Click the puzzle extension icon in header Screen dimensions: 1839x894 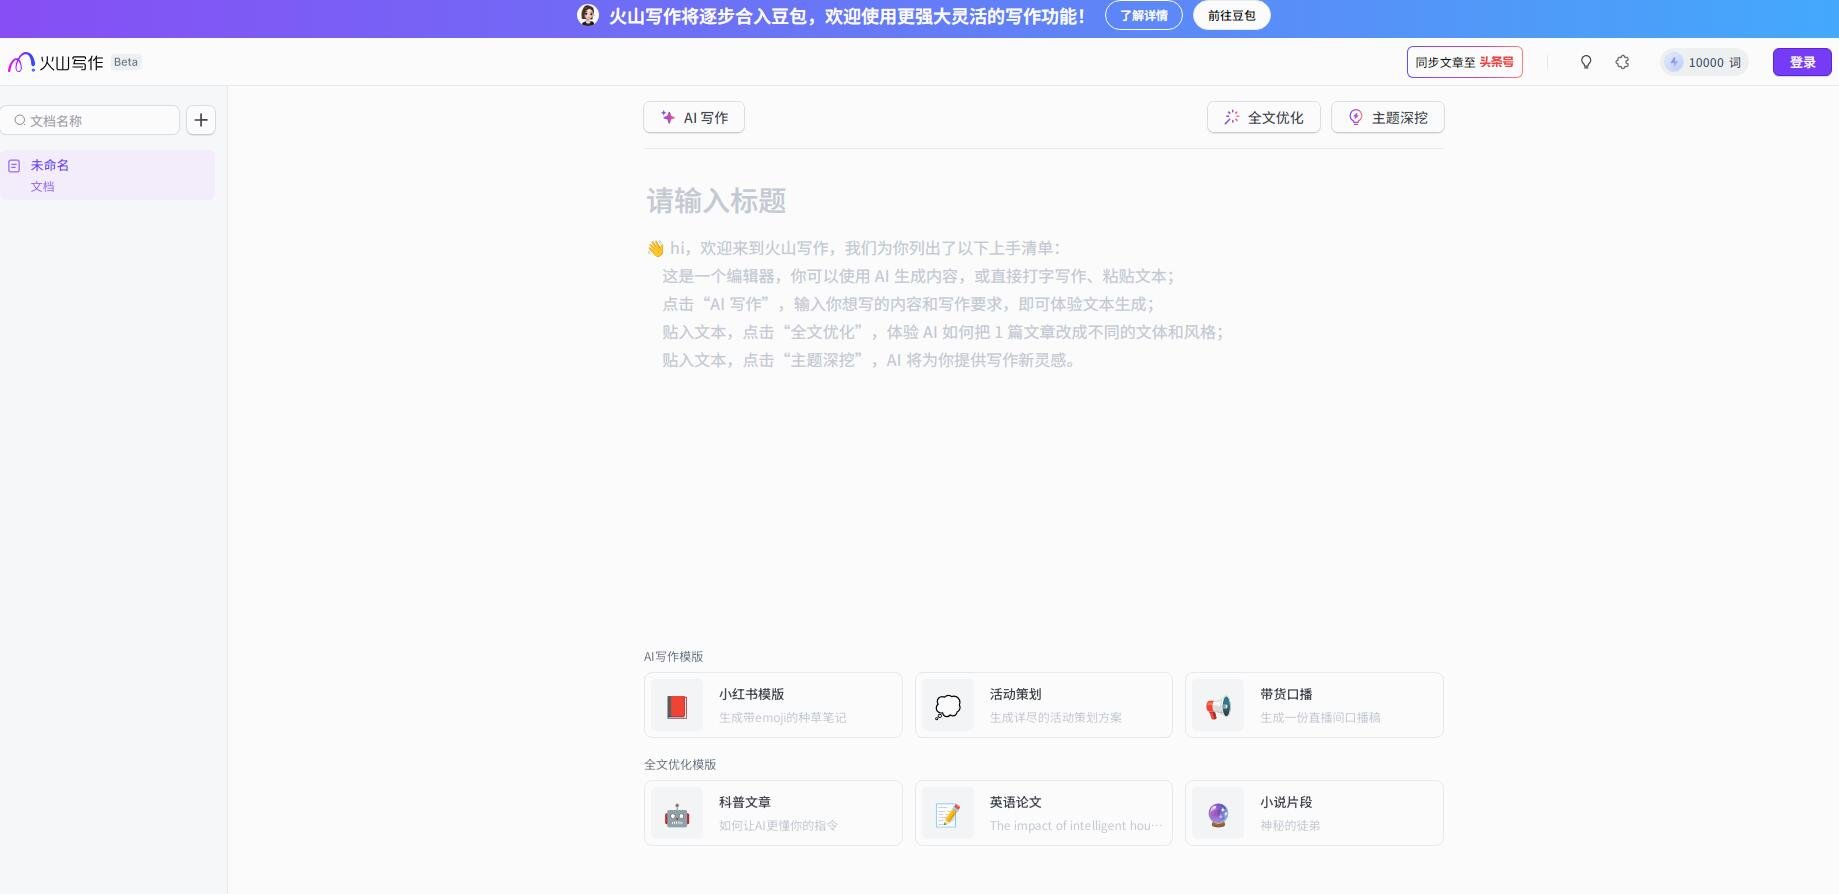pyautogui.click(x=1622, y=62)
